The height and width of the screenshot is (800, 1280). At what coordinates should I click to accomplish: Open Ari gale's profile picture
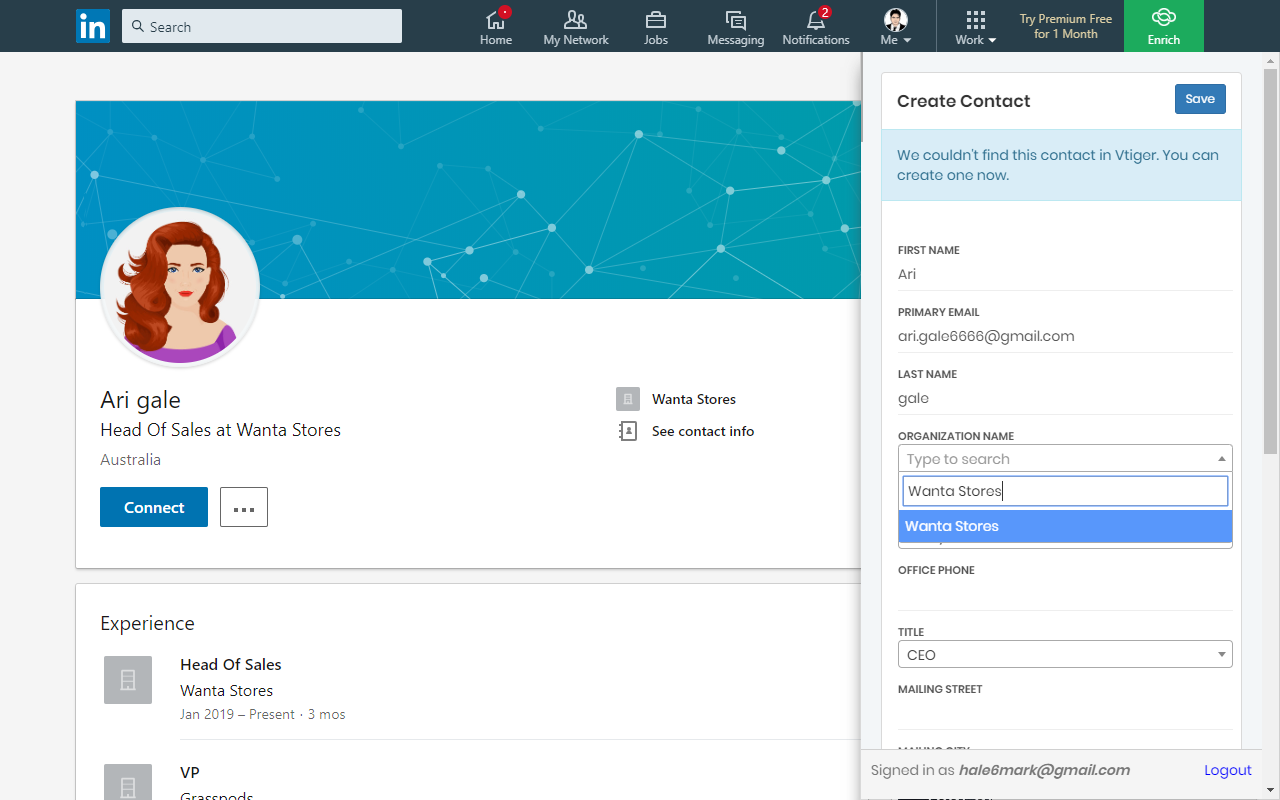click(x=180, y=288)
